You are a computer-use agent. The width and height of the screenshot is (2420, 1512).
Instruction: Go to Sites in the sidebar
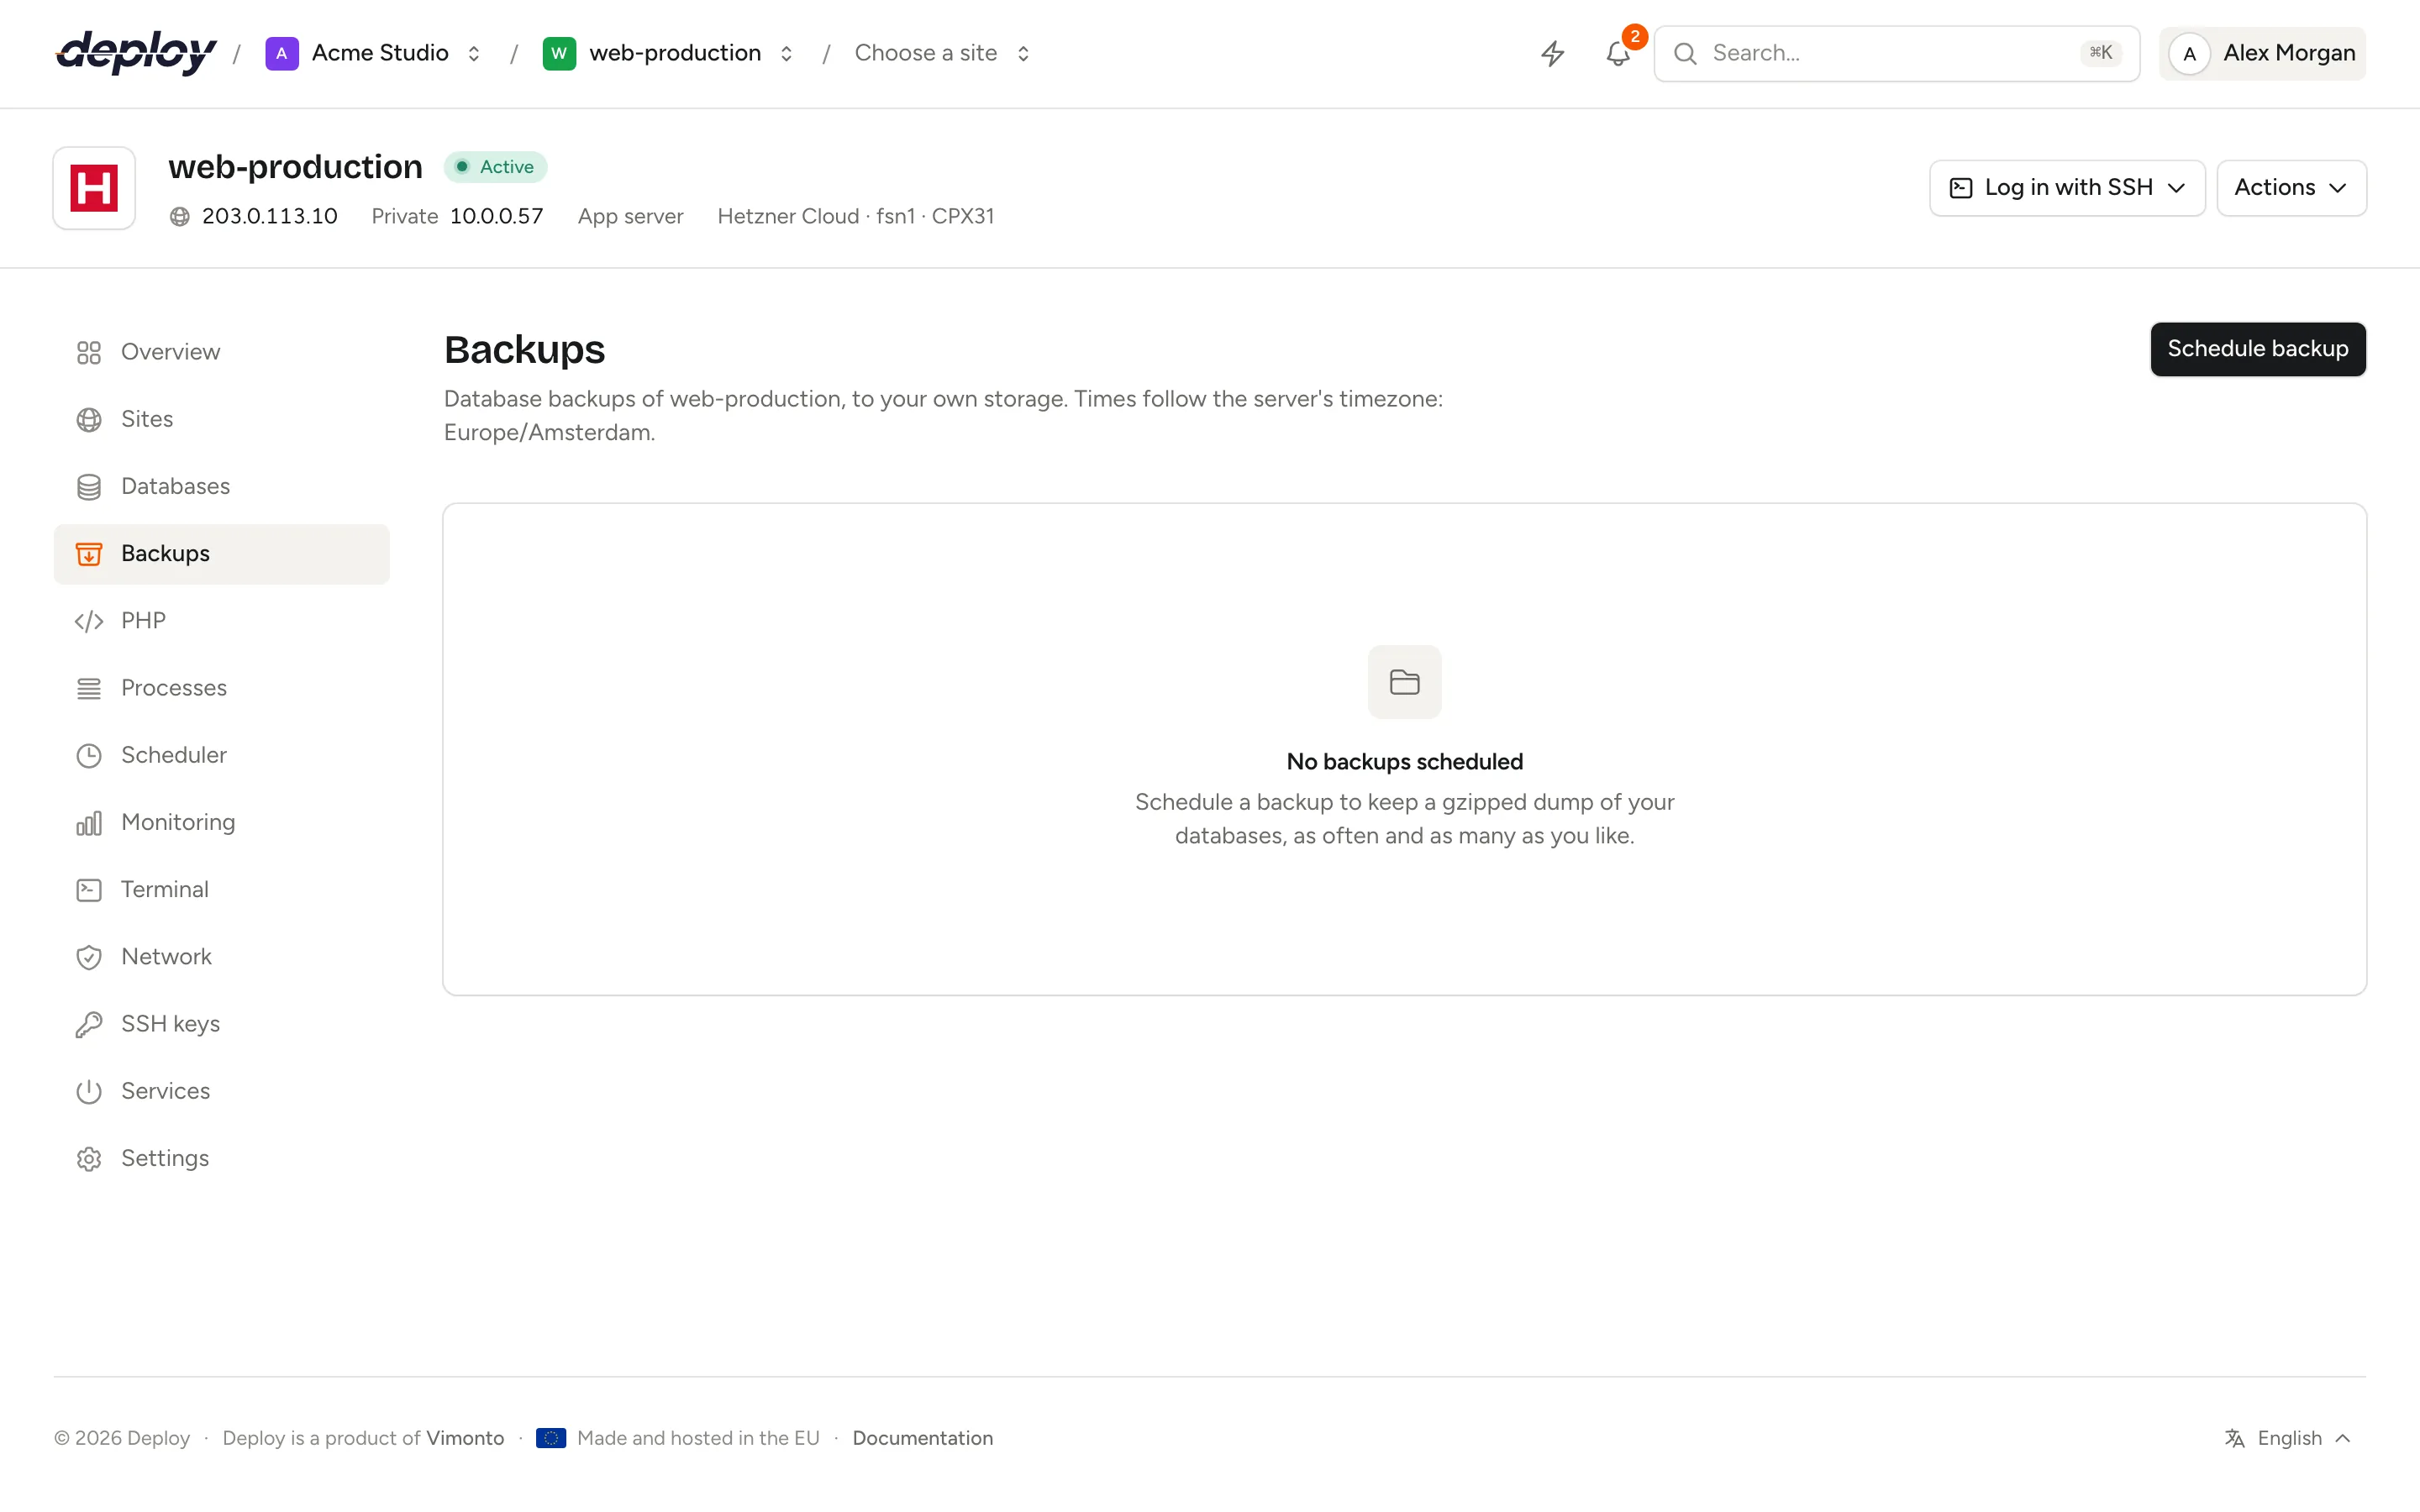222,419
